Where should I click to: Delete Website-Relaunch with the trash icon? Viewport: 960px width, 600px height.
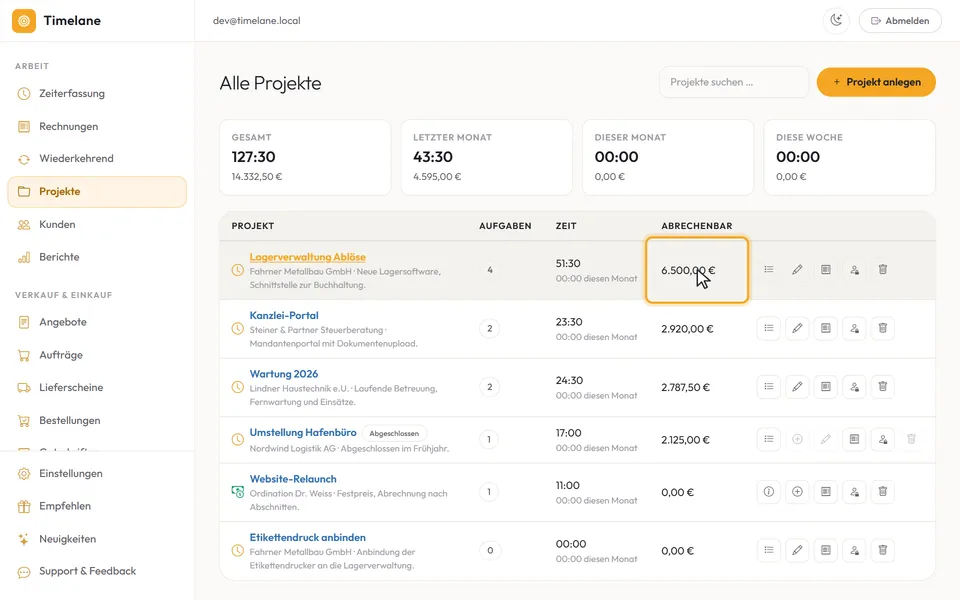[883, 492]
